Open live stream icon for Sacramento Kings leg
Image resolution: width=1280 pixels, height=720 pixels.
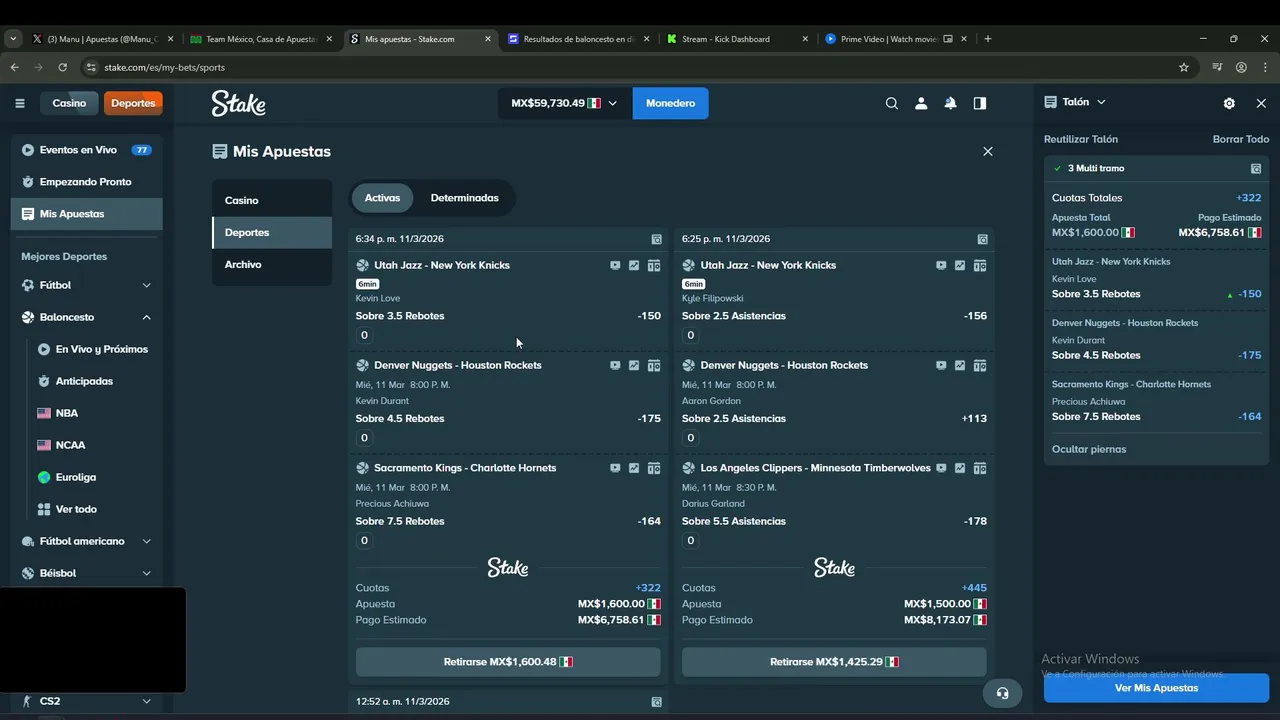pos(615,468)
